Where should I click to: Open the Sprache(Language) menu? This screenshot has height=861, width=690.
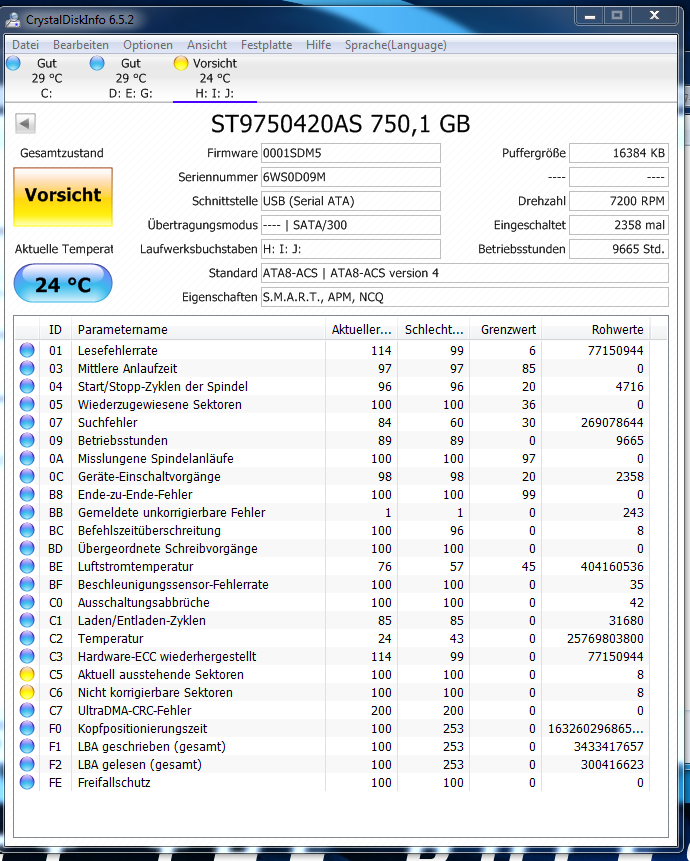[395, 45]
